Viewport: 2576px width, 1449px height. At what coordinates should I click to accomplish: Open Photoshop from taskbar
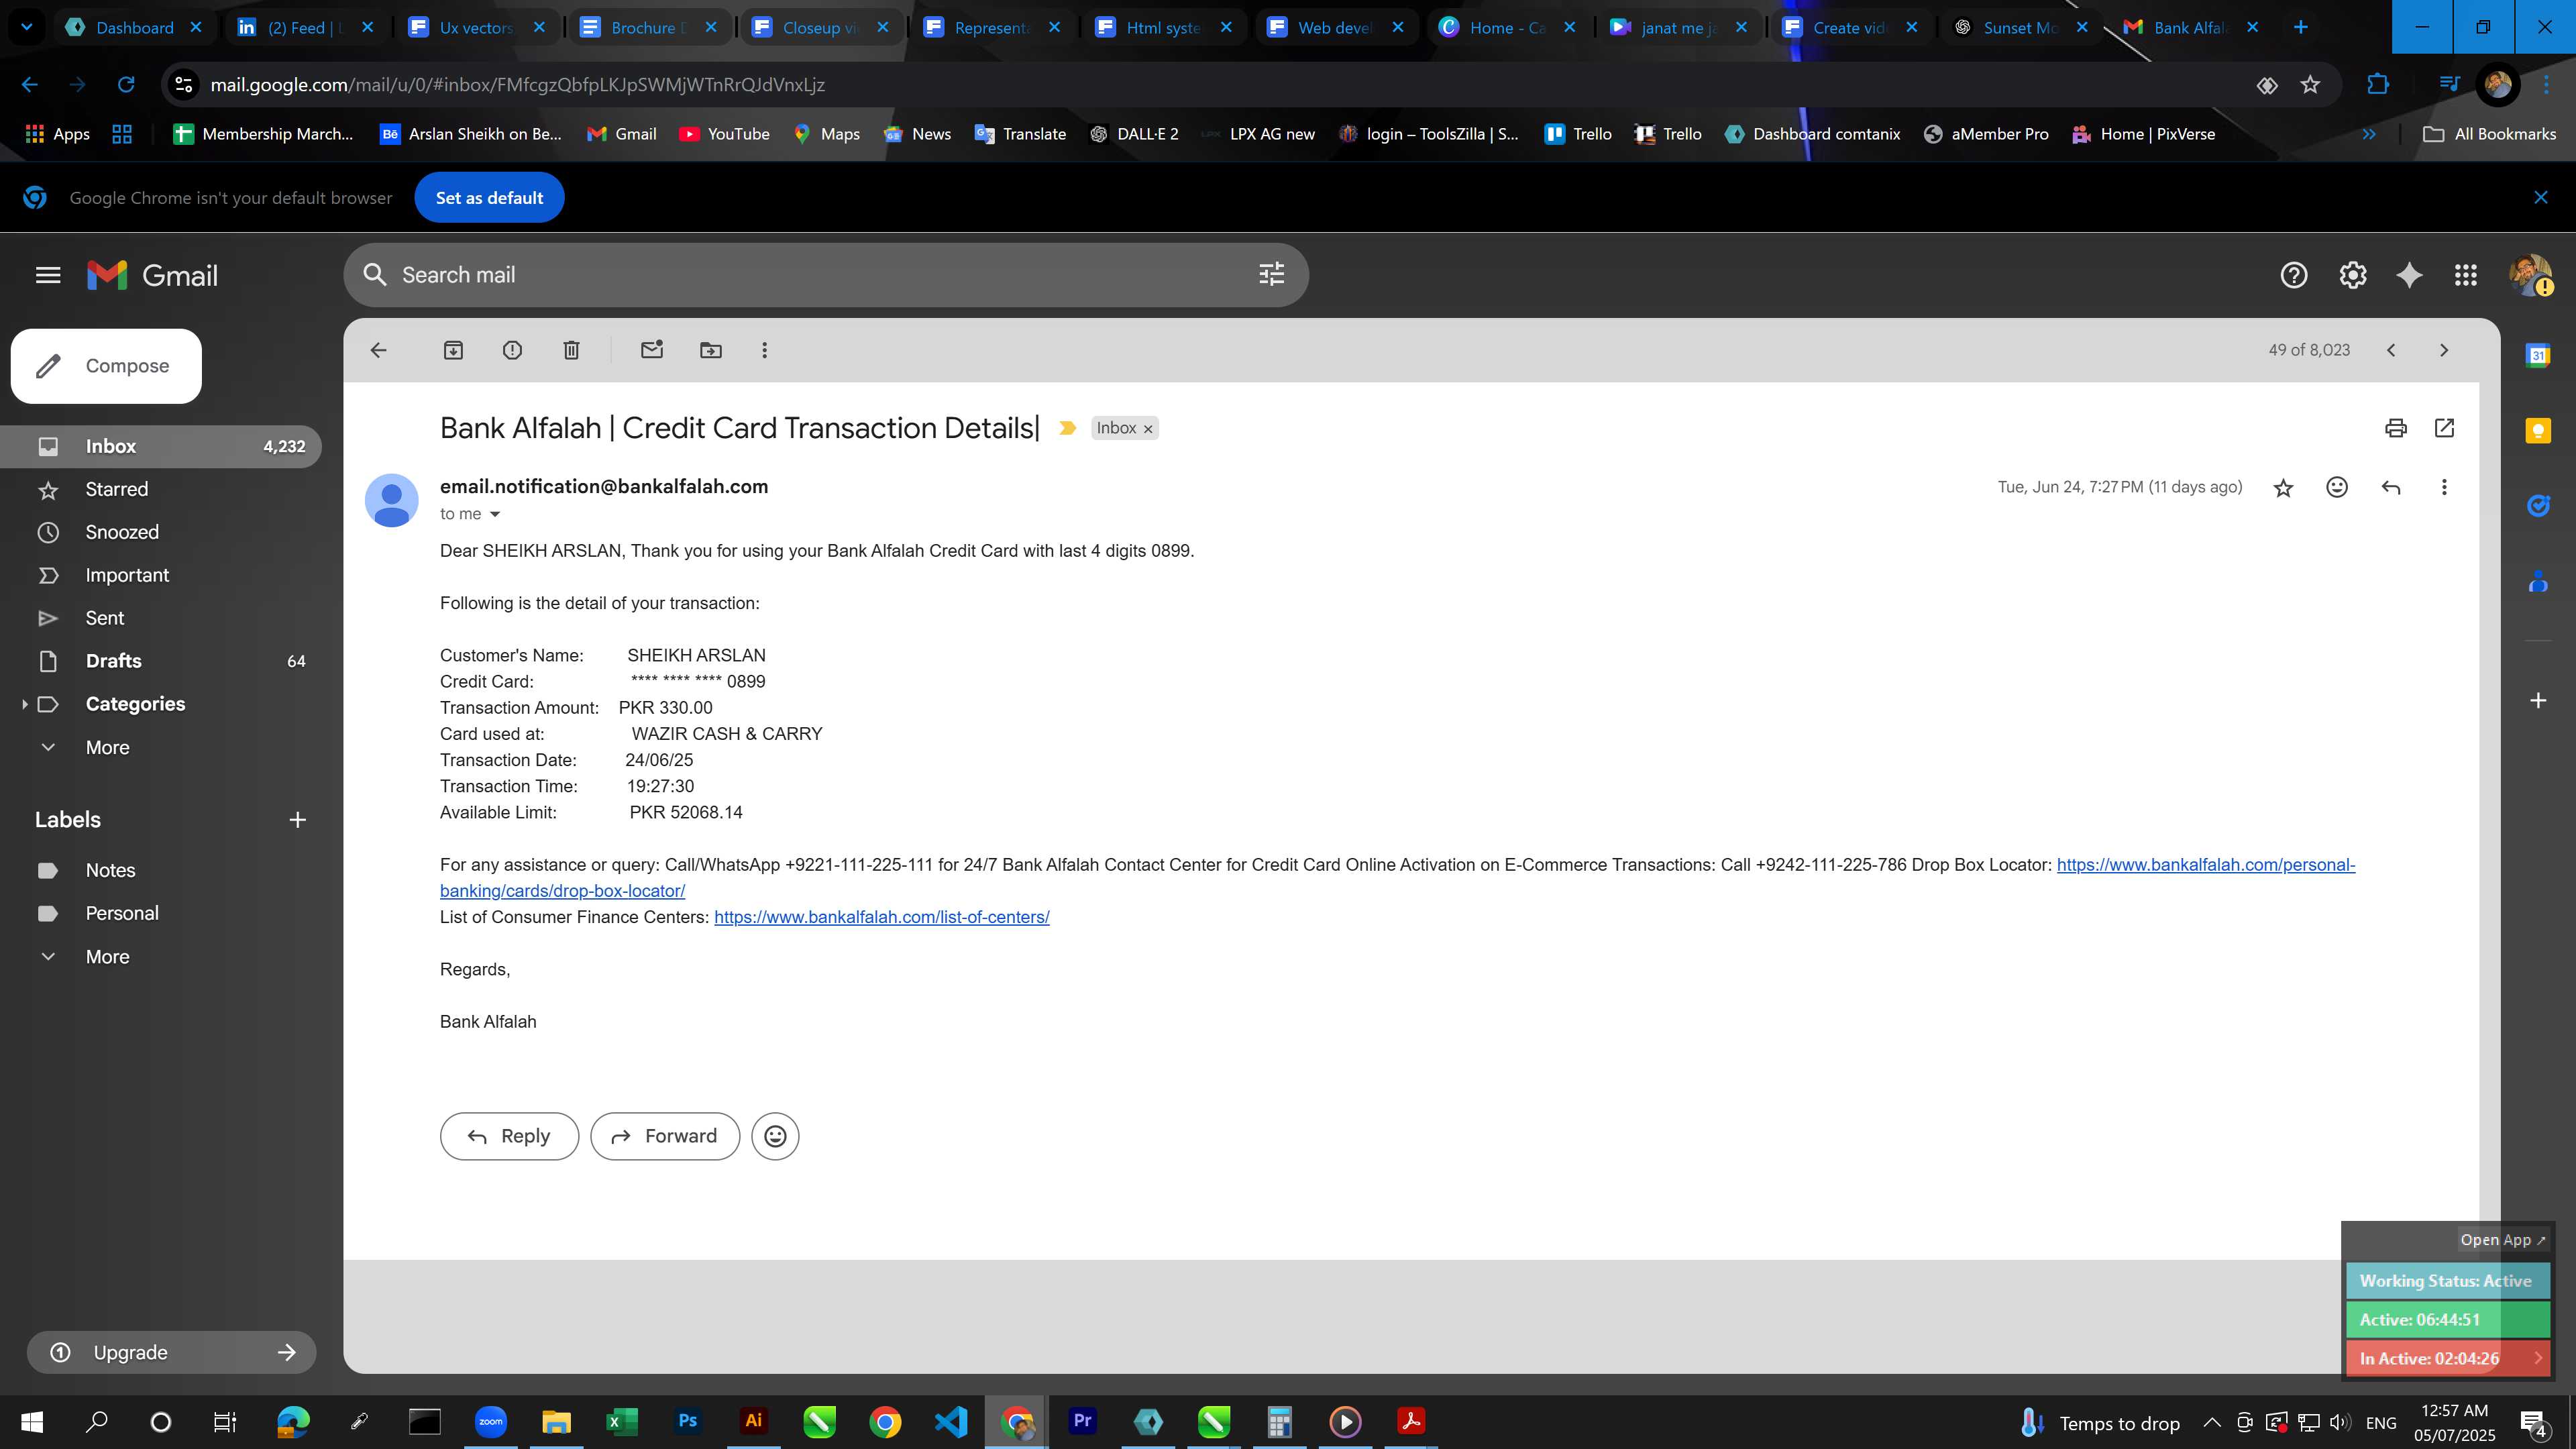point(687,1421)
